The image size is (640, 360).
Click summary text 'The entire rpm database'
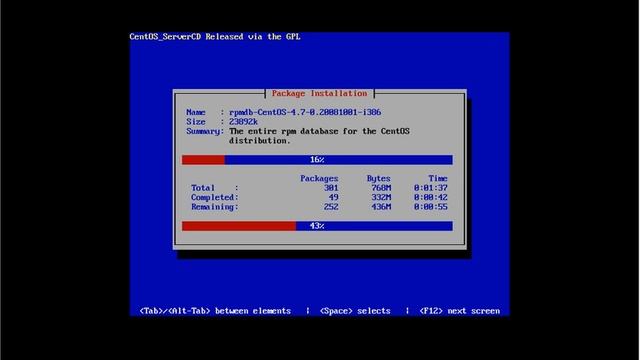(x=284, y=131)
